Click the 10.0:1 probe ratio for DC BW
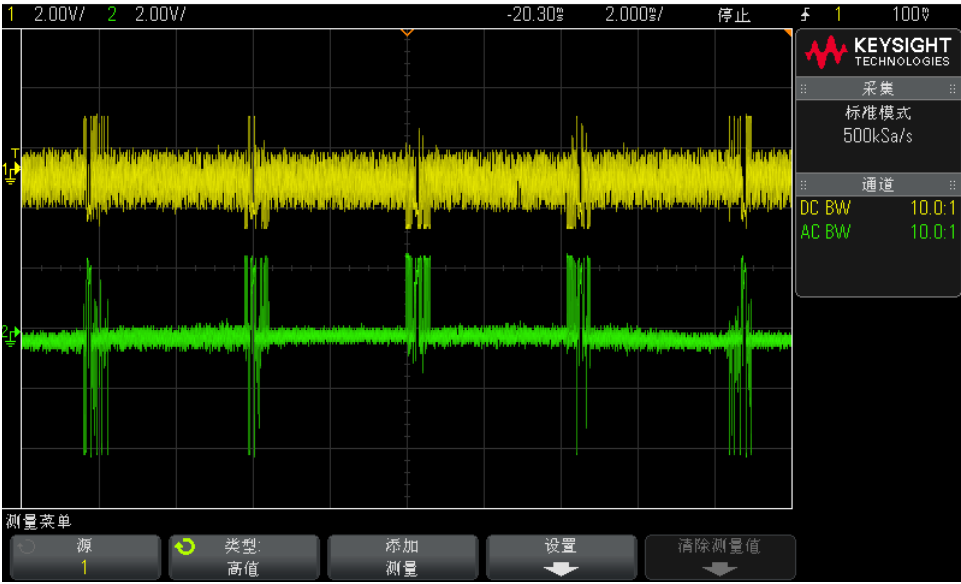 (933, 208)
